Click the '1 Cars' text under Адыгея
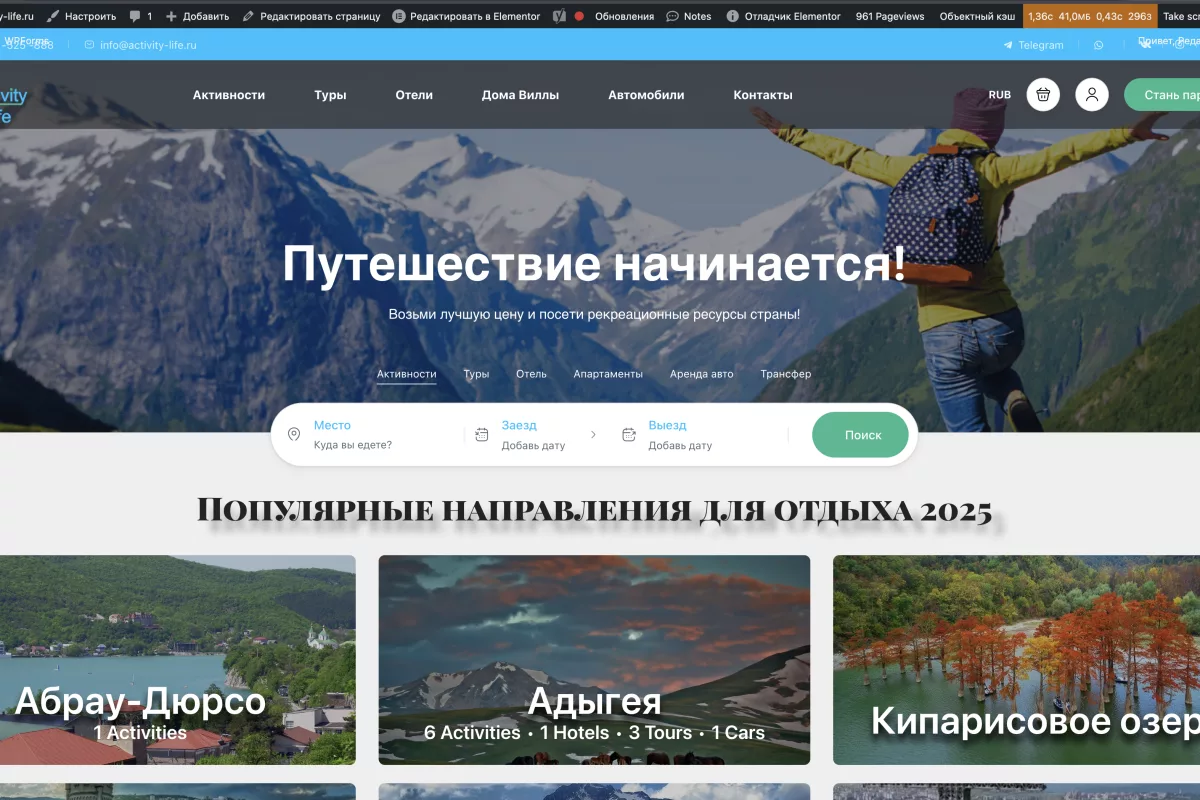Viewport: 1200px width, 800px height. click(x=738, y=733)
